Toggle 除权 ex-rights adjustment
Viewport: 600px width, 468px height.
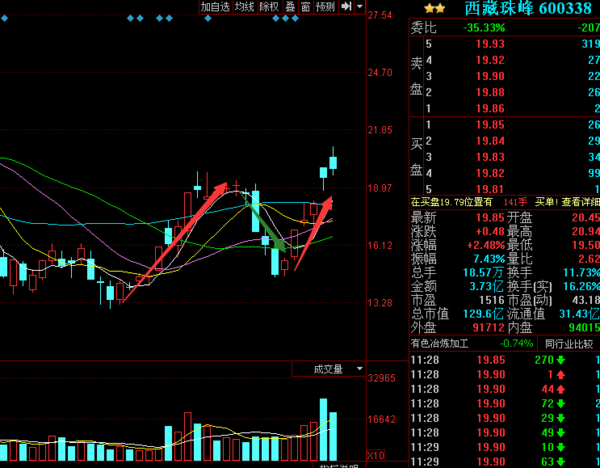[x=269, y=7]
